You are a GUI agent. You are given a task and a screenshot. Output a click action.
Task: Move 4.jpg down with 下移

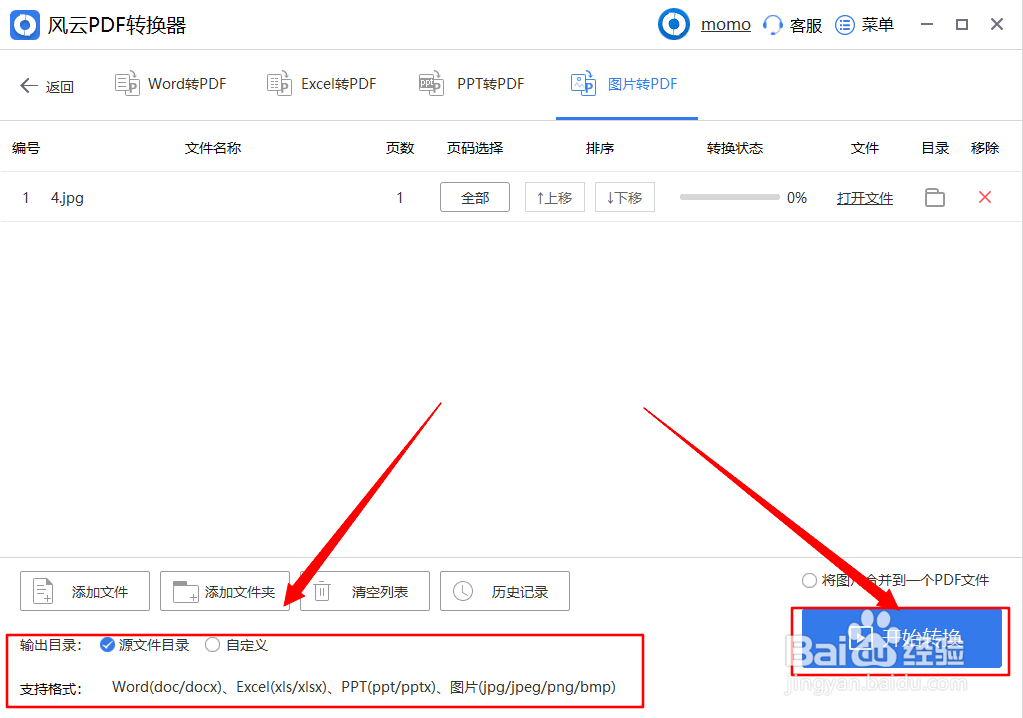624,197
